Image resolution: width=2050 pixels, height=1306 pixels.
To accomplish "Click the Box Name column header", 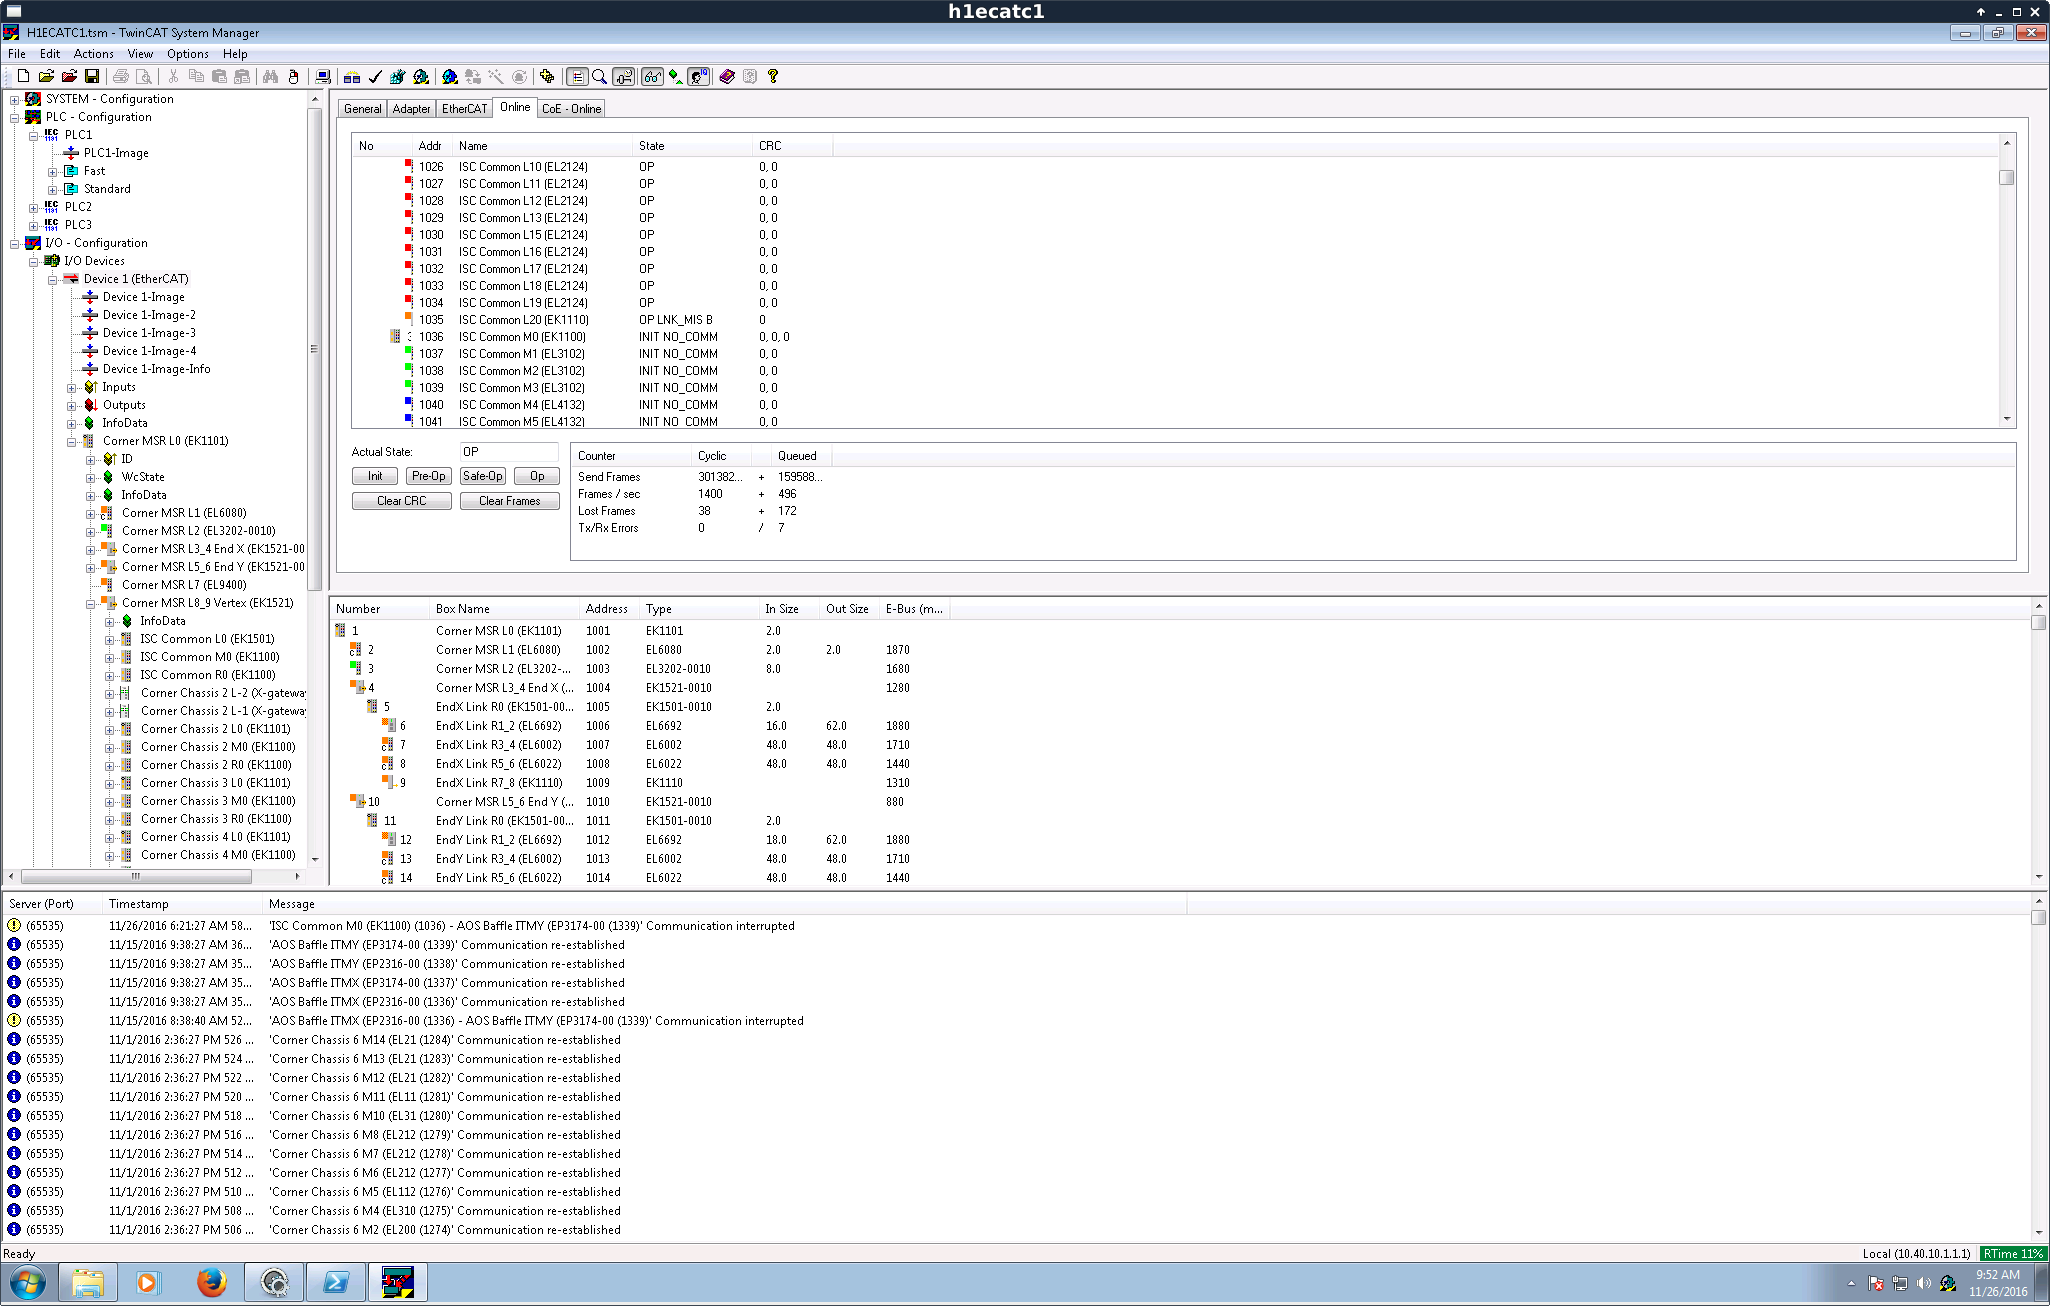I will (x=505, y=609).
